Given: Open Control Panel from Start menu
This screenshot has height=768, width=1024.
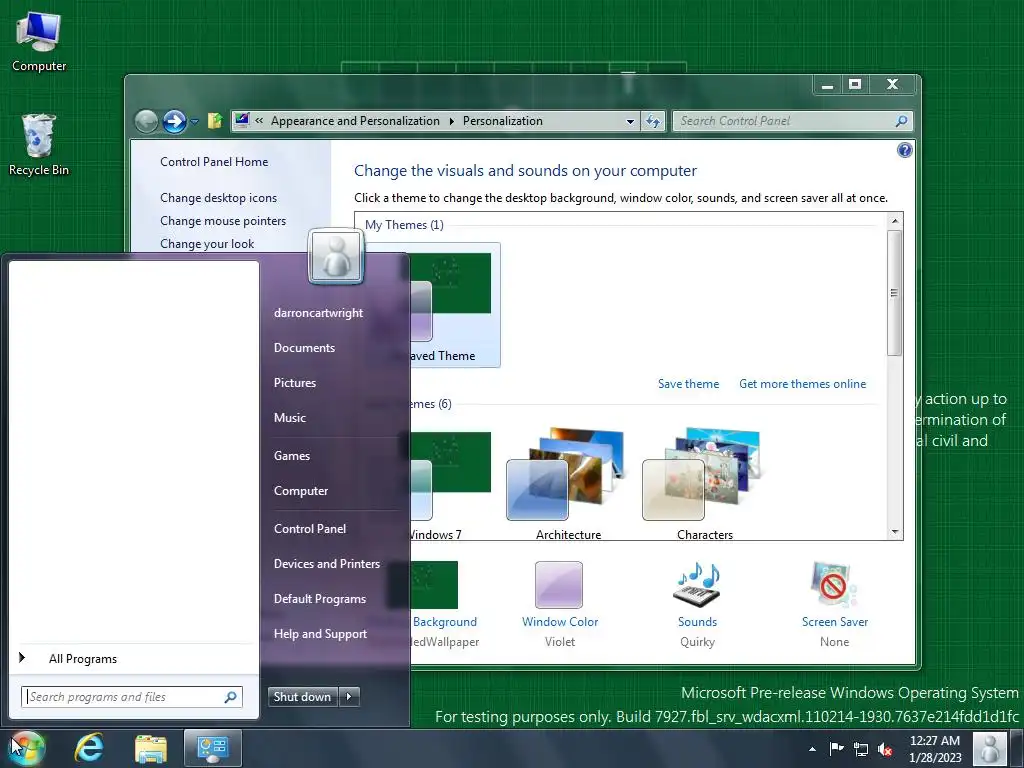Looking at the screenshot, I should (x=310, y=529).
